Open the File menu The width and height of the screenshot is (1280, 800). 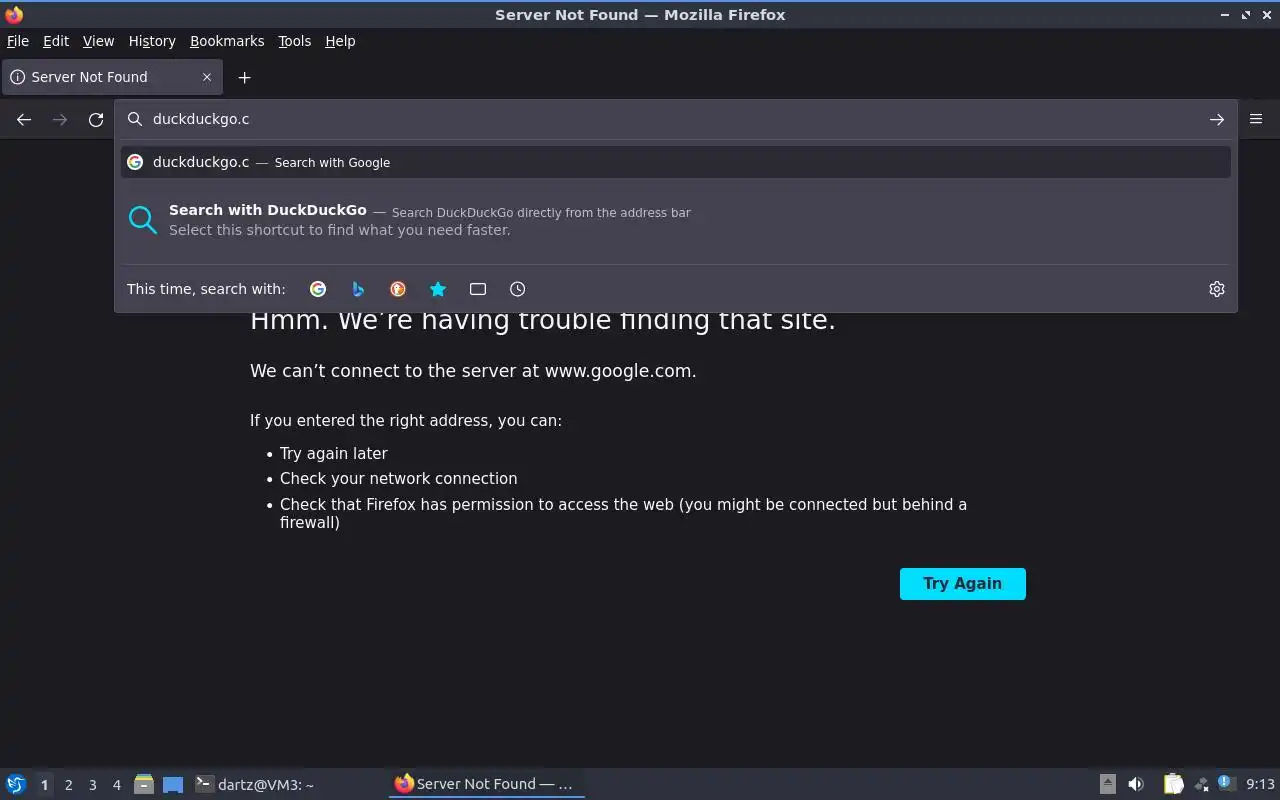[x=18, y=41]
